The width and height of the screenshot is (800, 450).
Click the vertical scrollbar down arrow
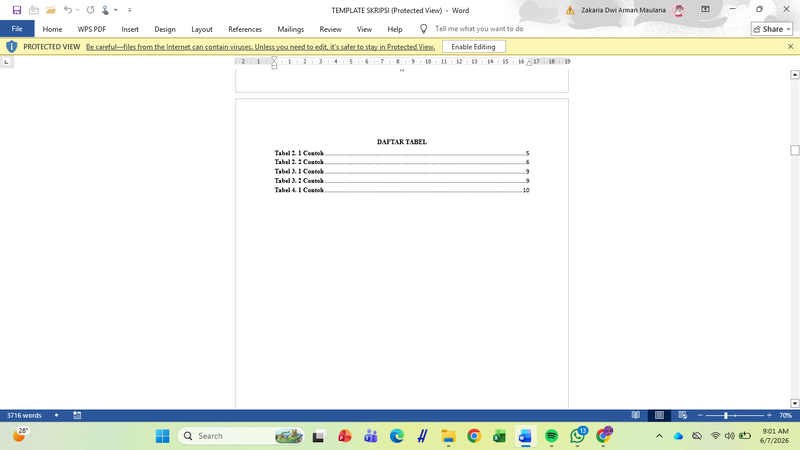point(794,403)
